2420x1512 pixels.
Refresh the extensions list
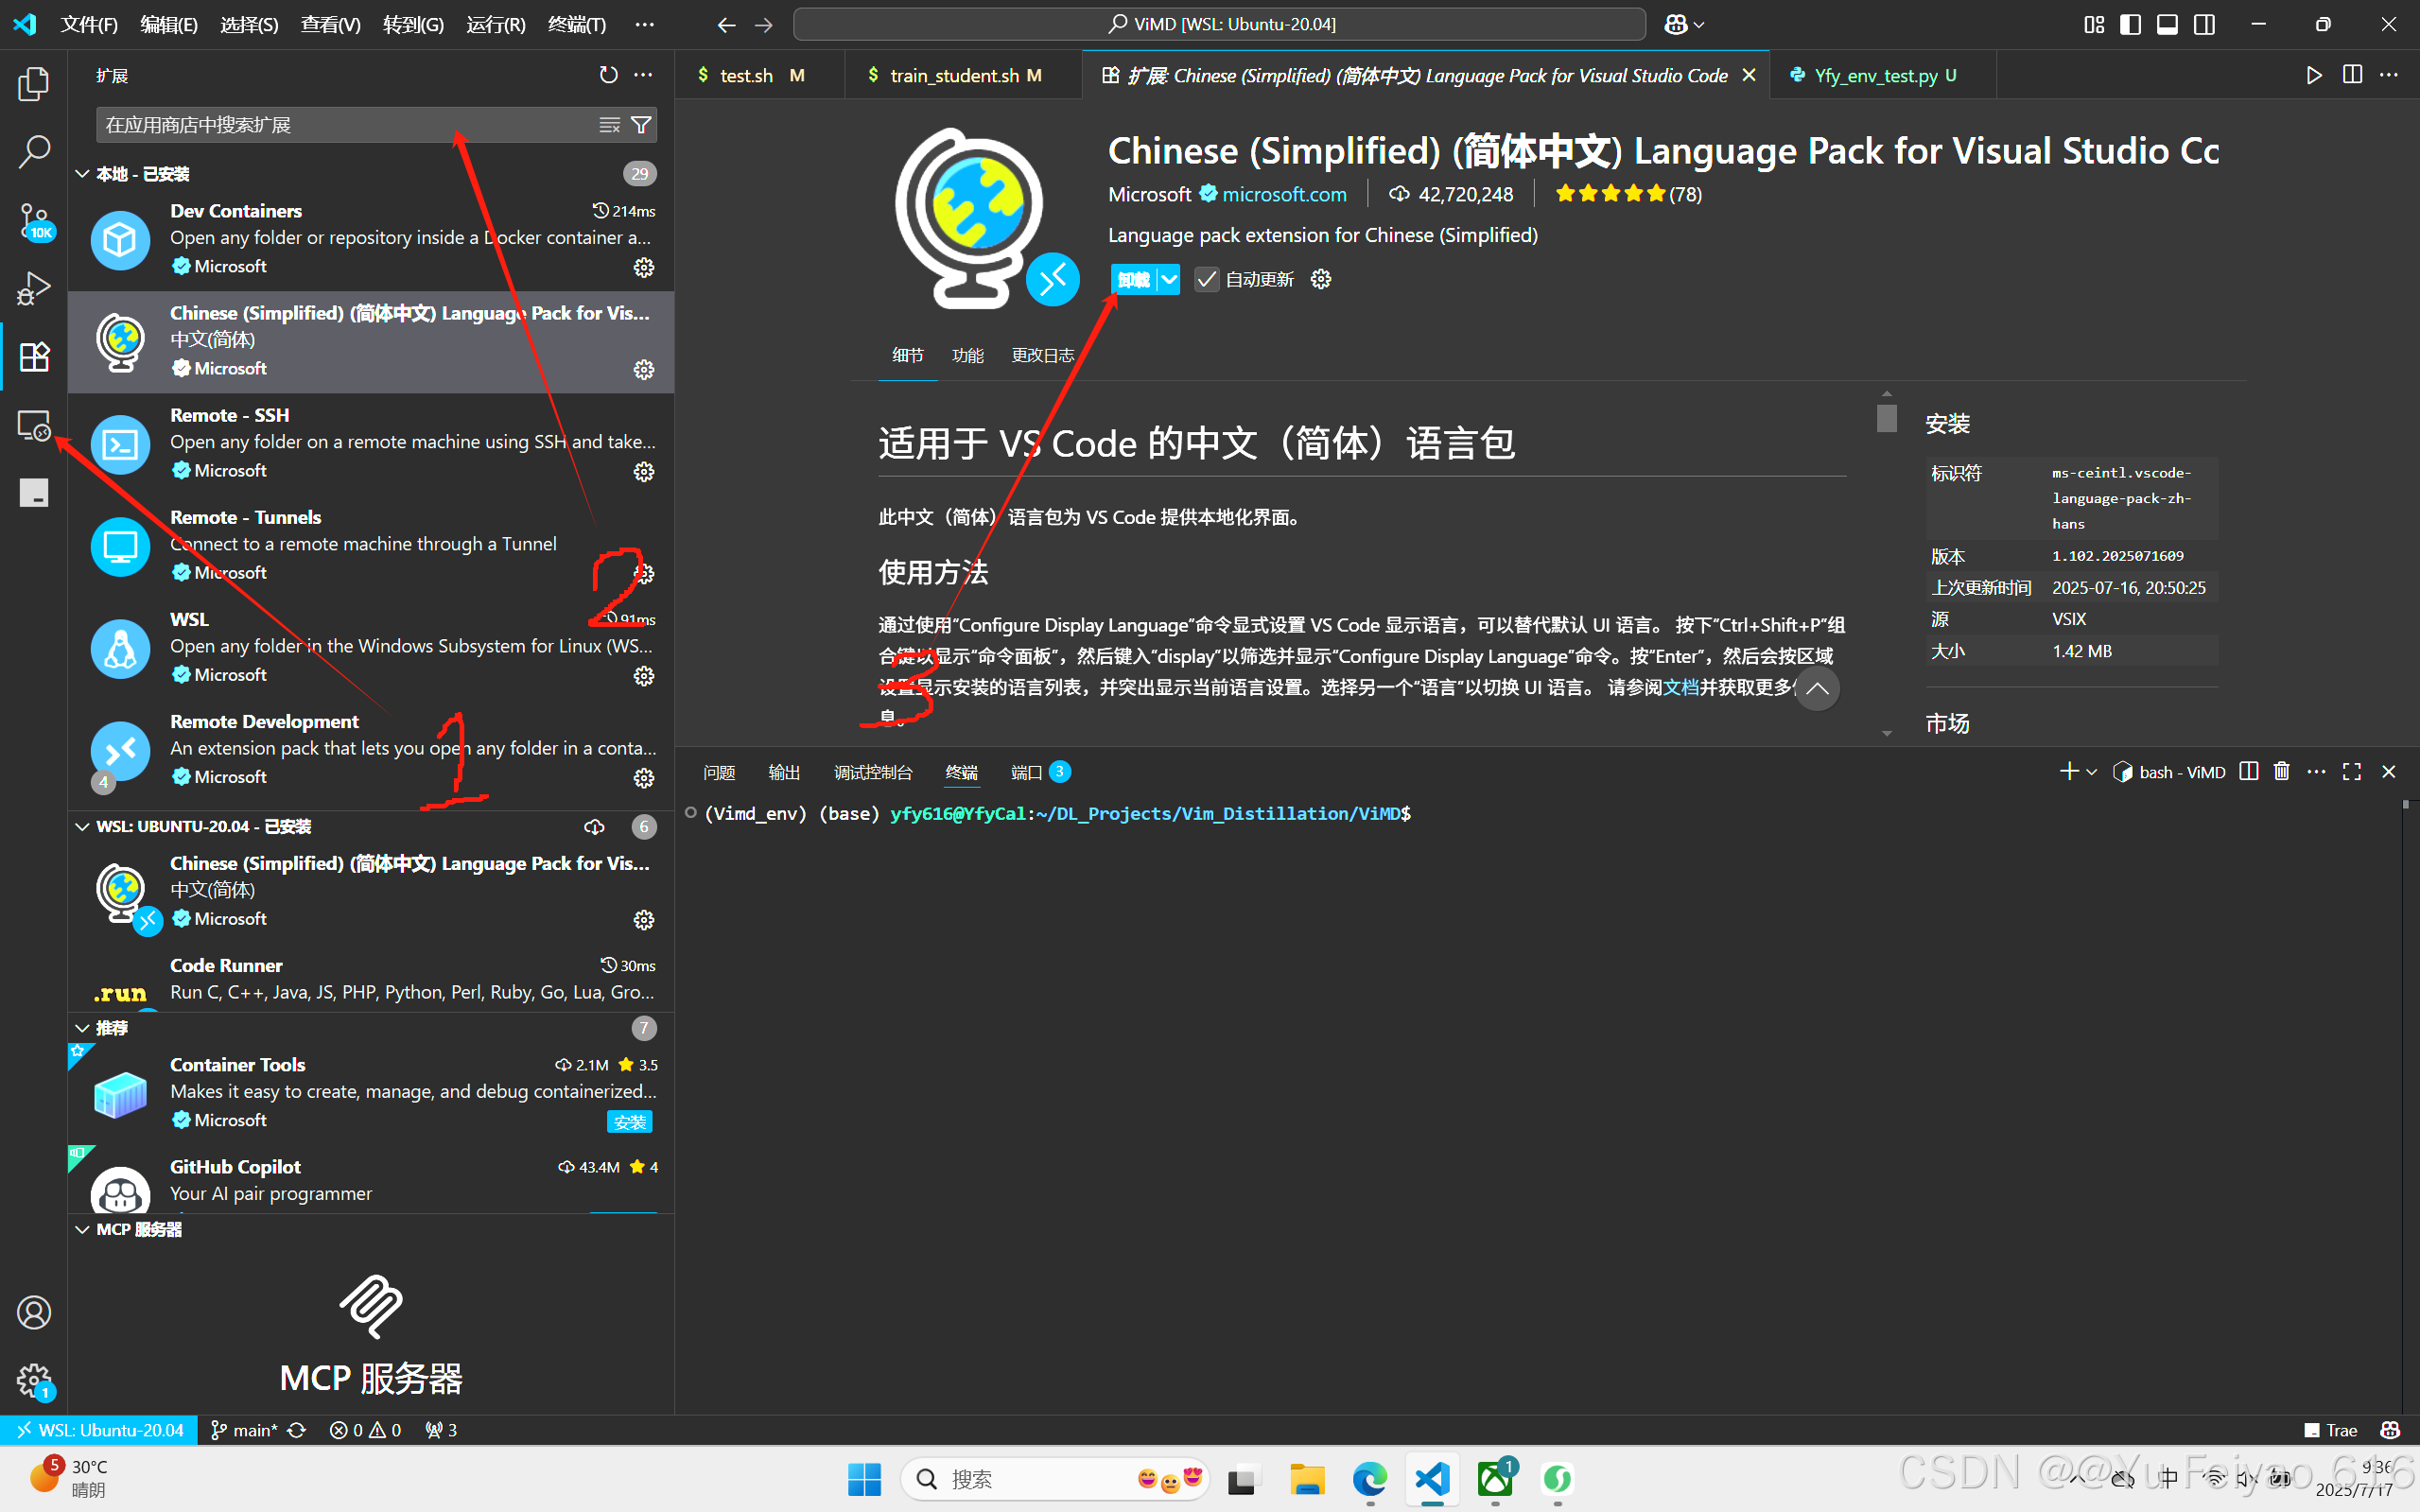coord(608,75)
